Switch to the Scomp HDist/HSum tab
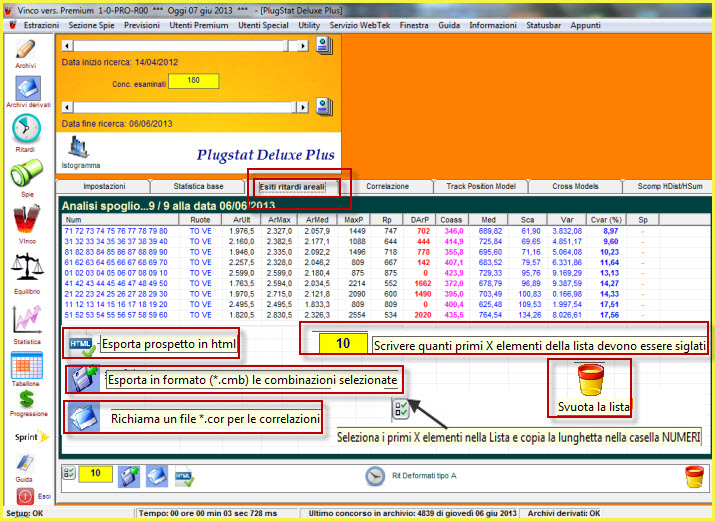 pos(668,186)
